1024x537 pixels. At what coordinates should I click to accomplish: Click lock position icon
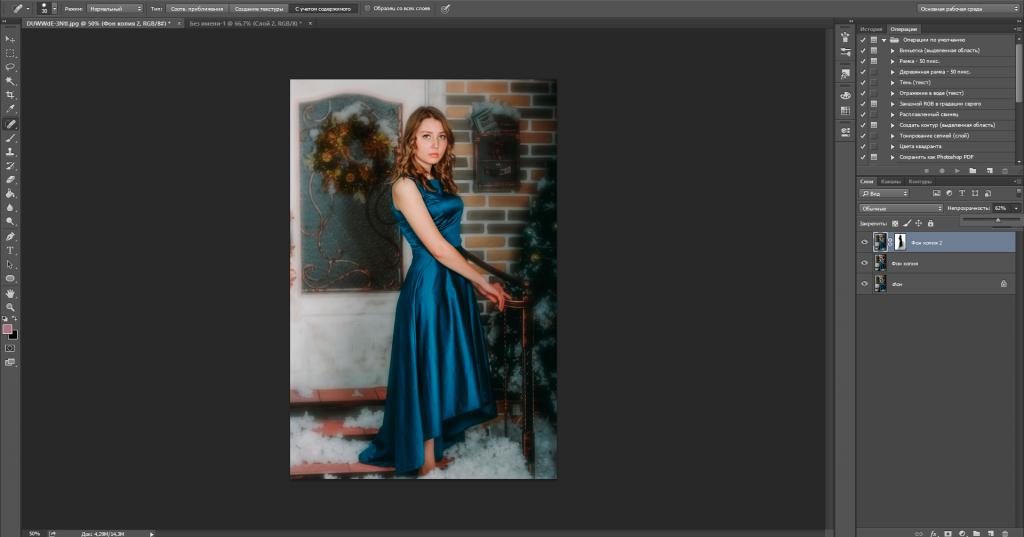(x=918, y=223)
